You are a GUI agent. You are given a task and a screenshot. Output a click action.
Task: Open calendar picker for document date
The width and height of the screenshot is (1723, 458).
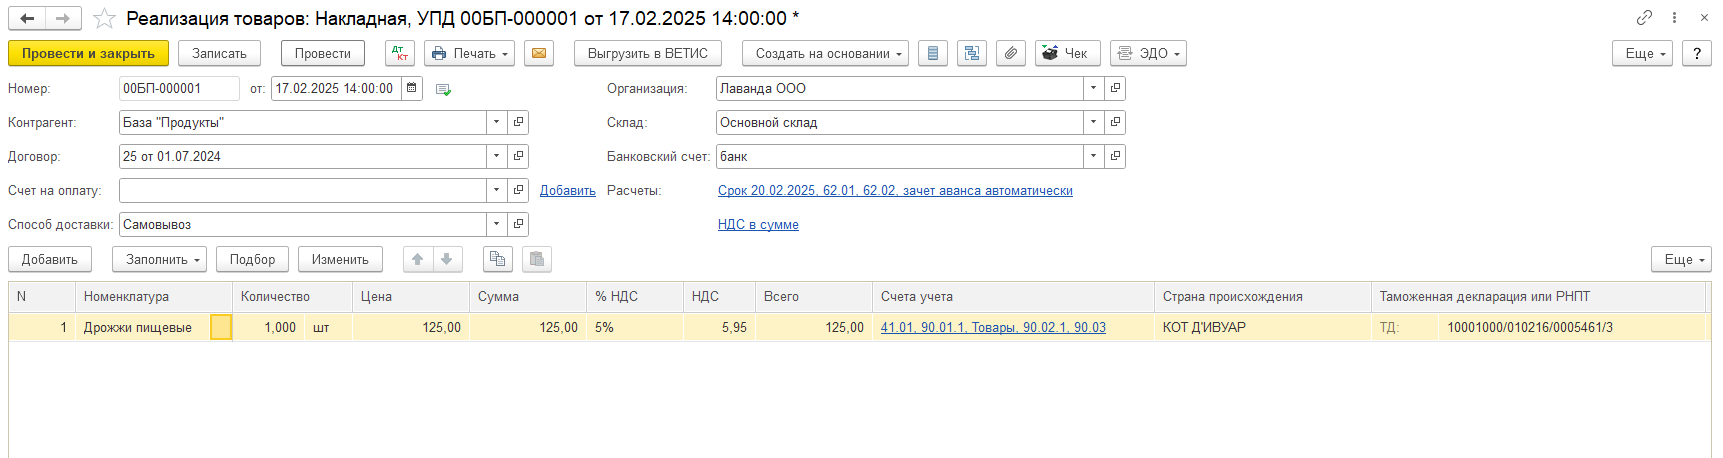[411, 88]
